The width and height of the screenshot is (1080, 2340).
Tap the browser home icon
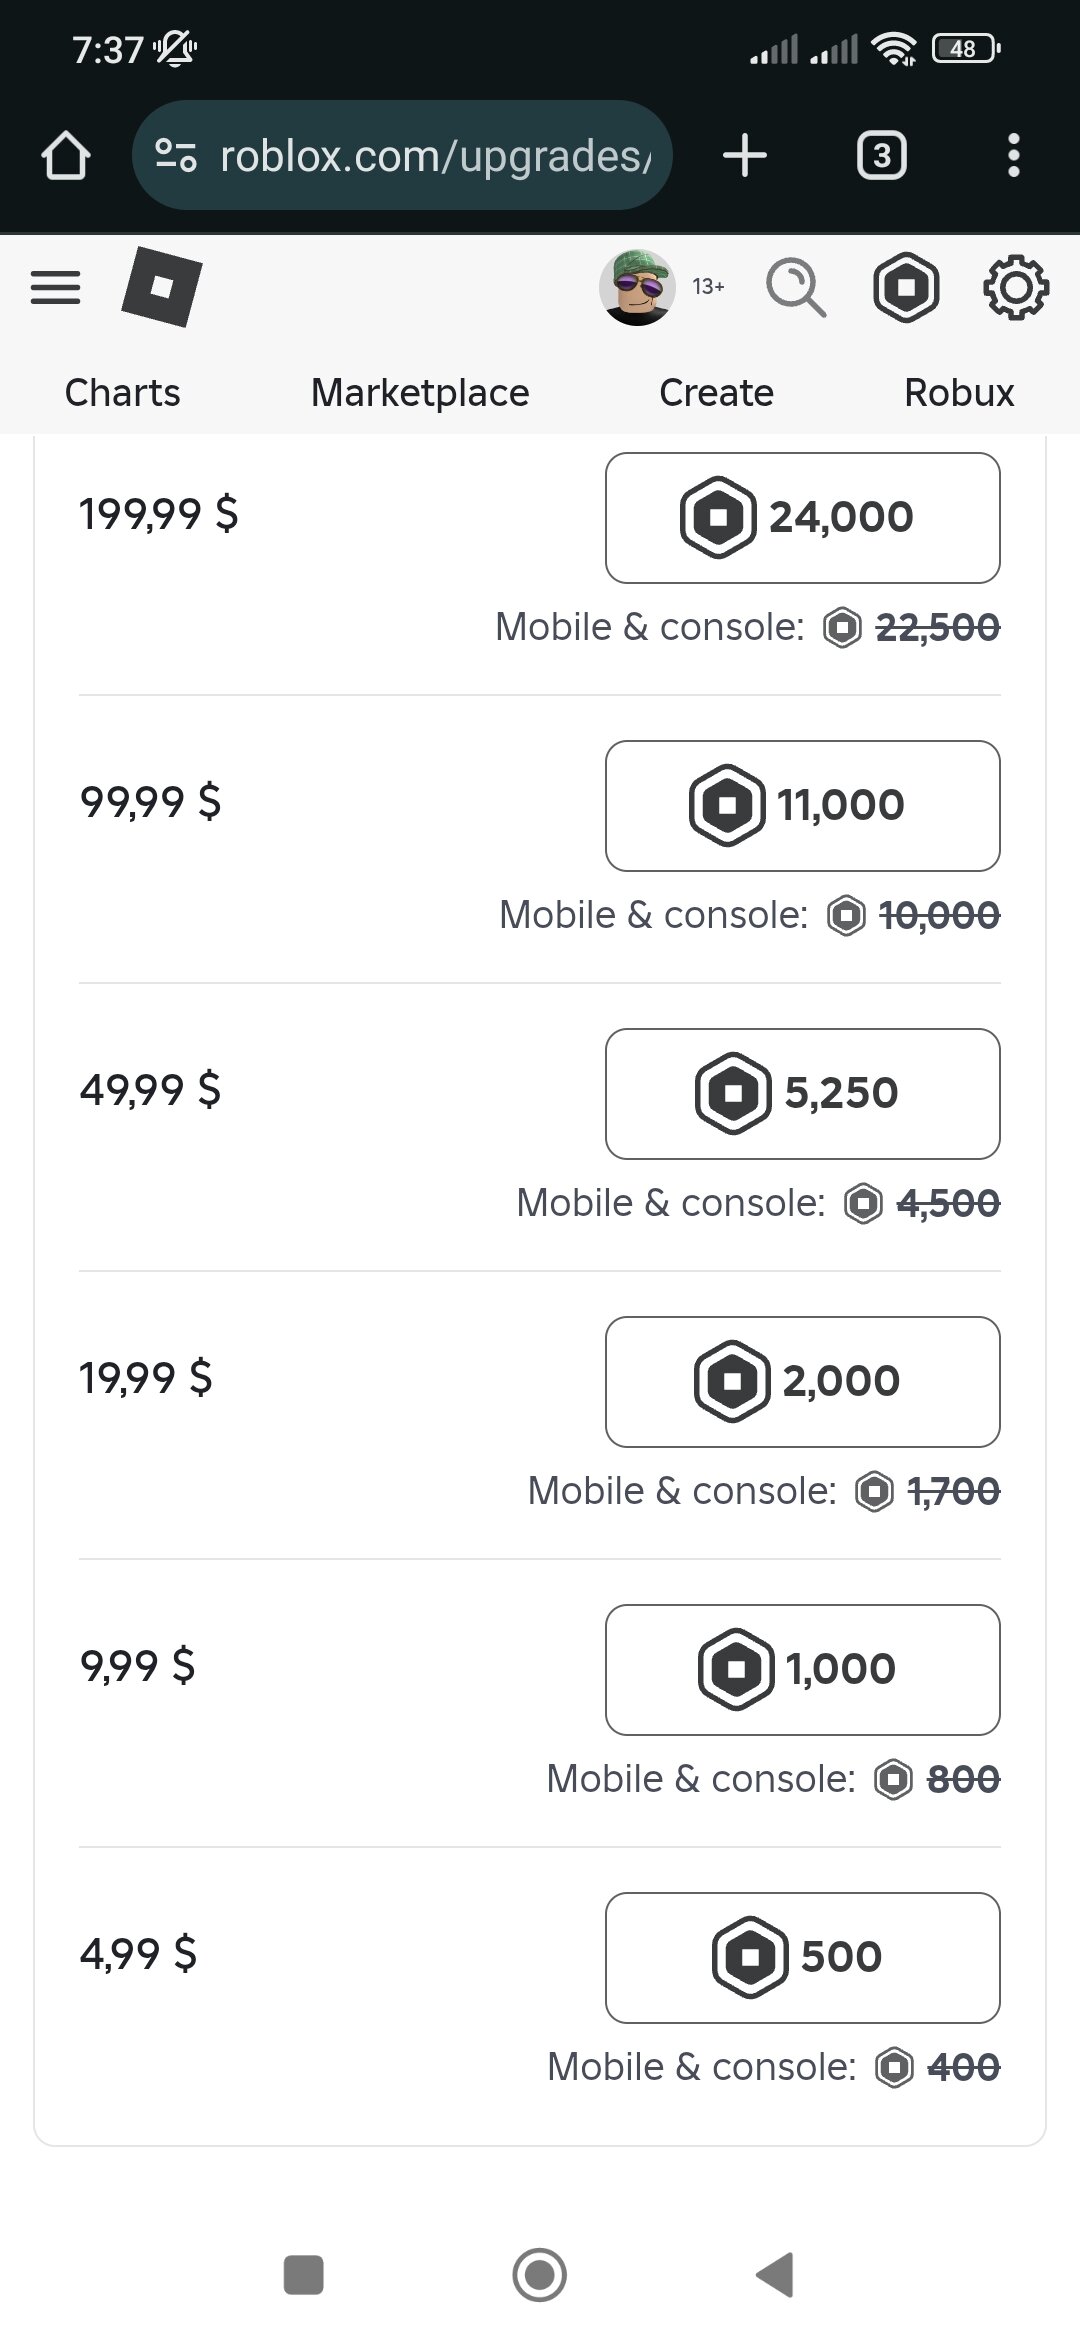66,156
